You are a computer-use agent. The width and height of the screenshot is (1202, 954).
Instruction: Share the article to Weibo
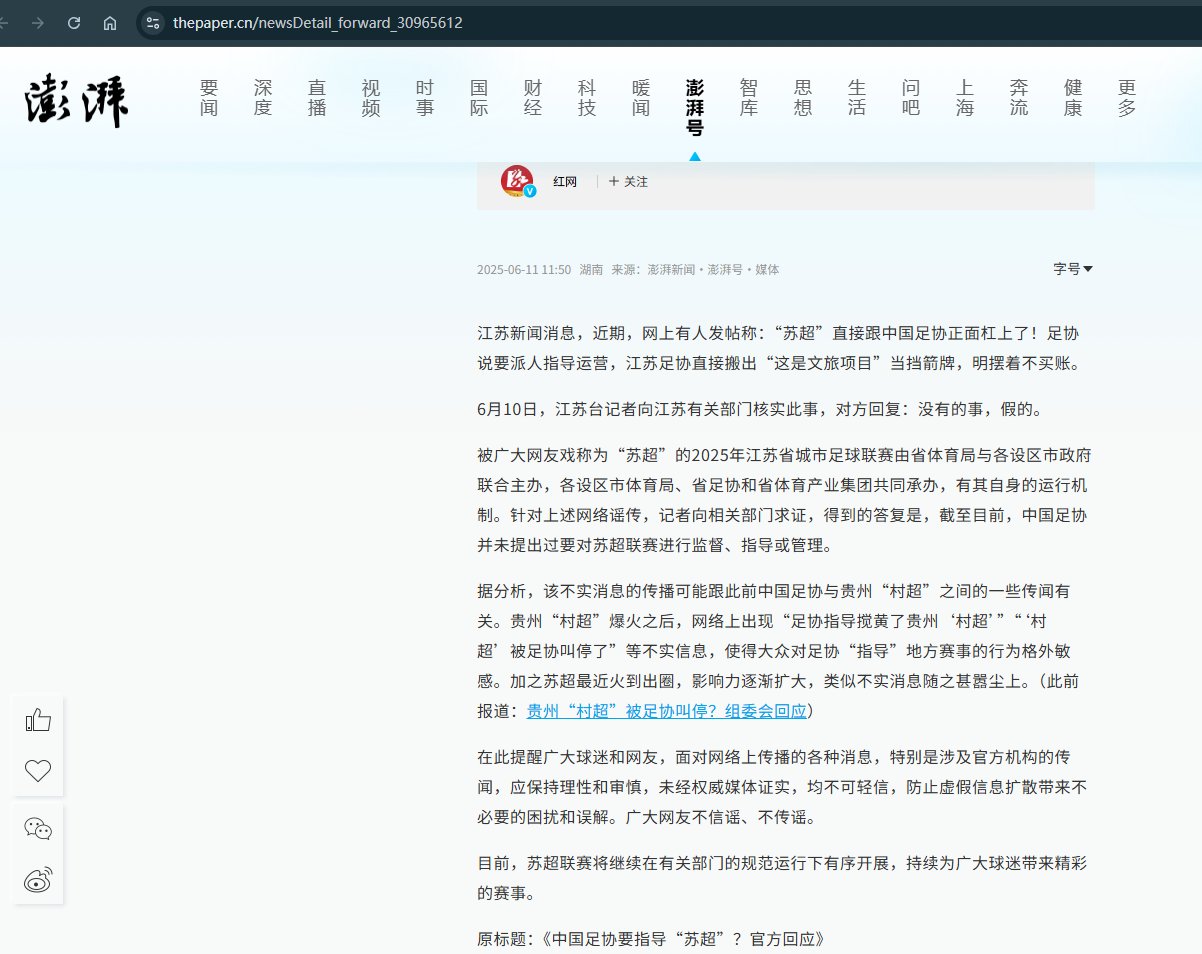pyautogui.click(x=38, y=881)
